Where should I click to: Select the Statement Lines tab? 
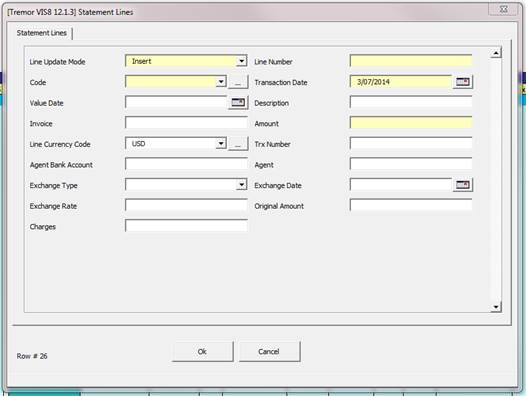(42, 33)
